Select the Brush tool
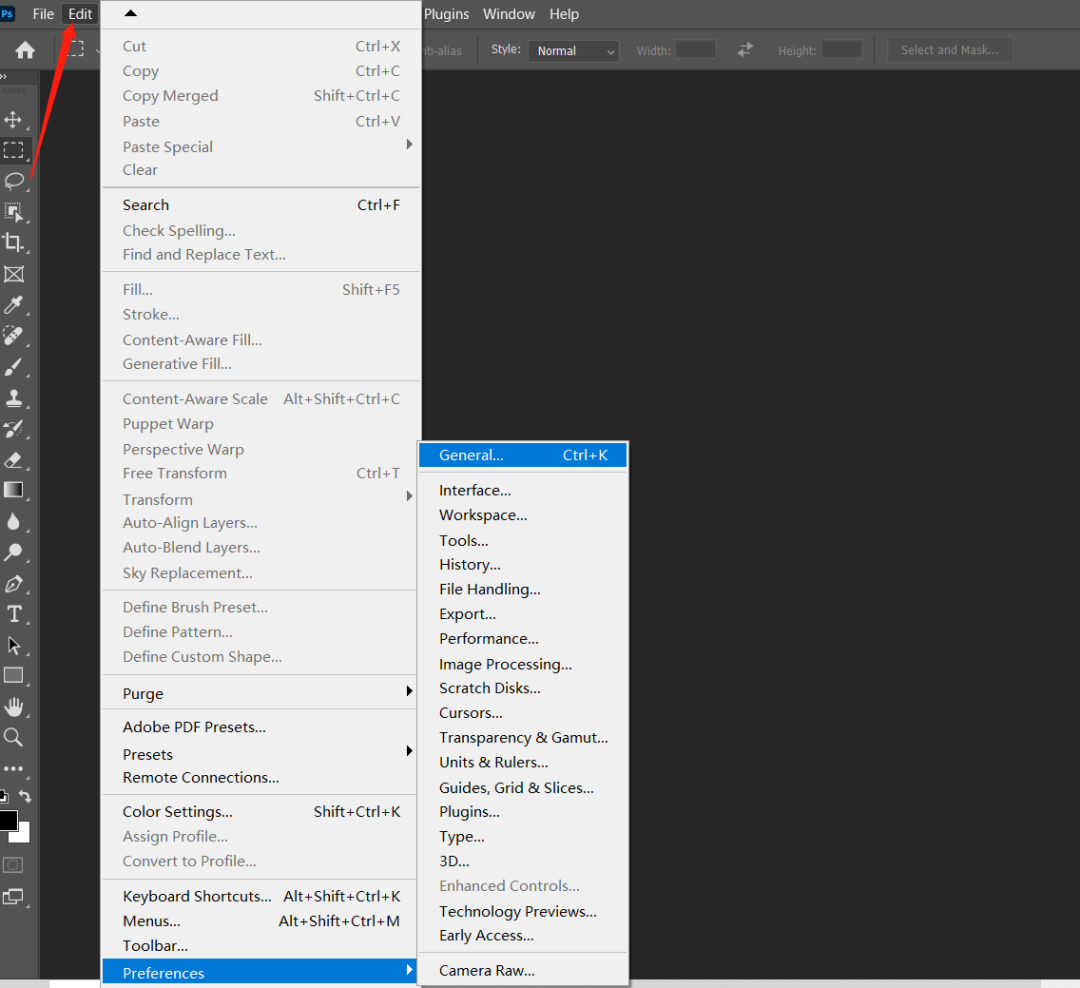Image resolution: width=1080 pixels, height=988 pixels. (x=14, y=367)
